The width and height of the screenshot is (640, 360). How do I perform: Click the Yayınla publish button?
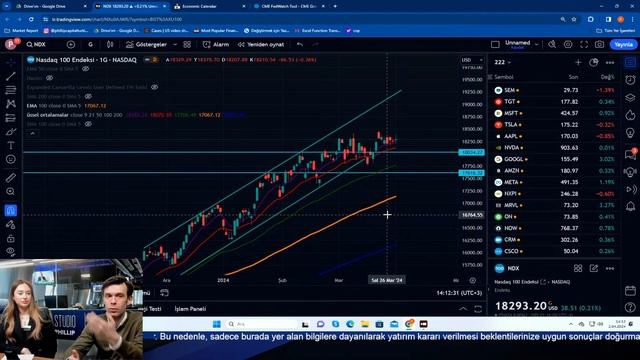point(623,44)
